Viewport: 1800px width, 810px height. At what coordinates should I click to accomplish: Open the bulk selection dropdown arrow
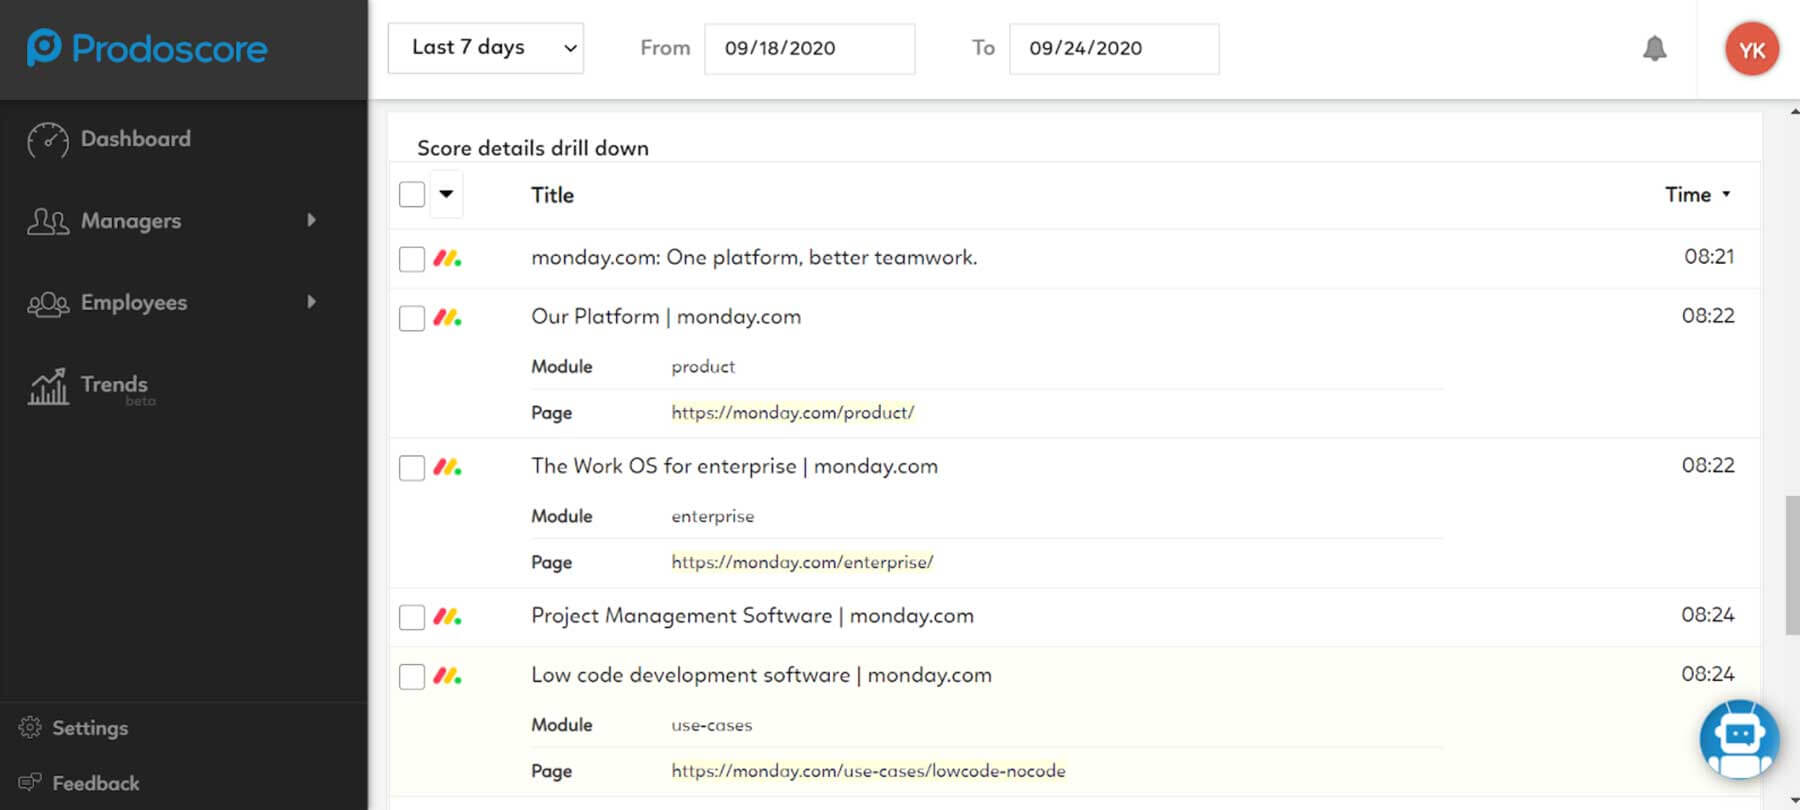(446, 194)
